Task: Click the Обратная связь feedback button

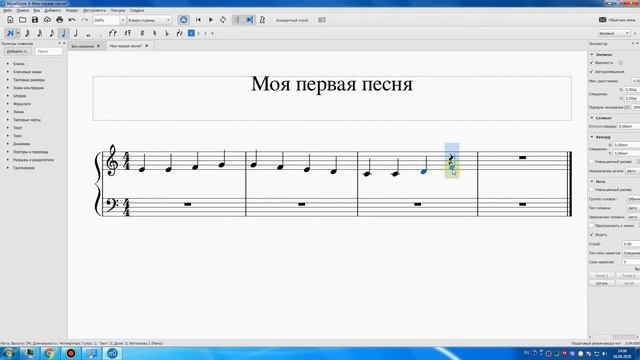Action: click(x=617, y=20)
